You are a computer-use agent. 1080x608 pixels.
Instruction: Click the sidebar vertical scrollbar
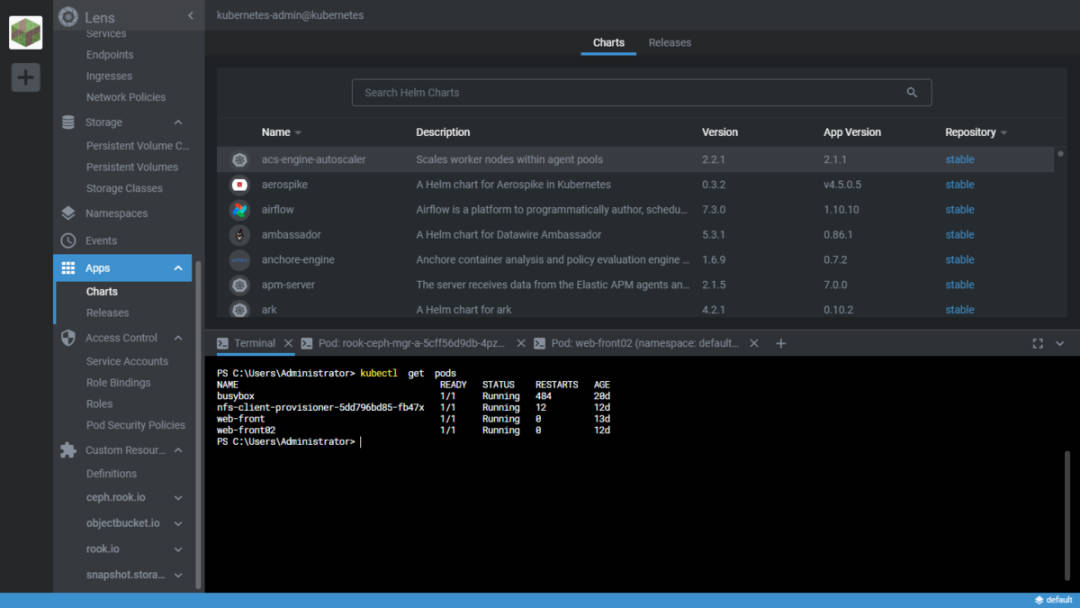(198, 425)
